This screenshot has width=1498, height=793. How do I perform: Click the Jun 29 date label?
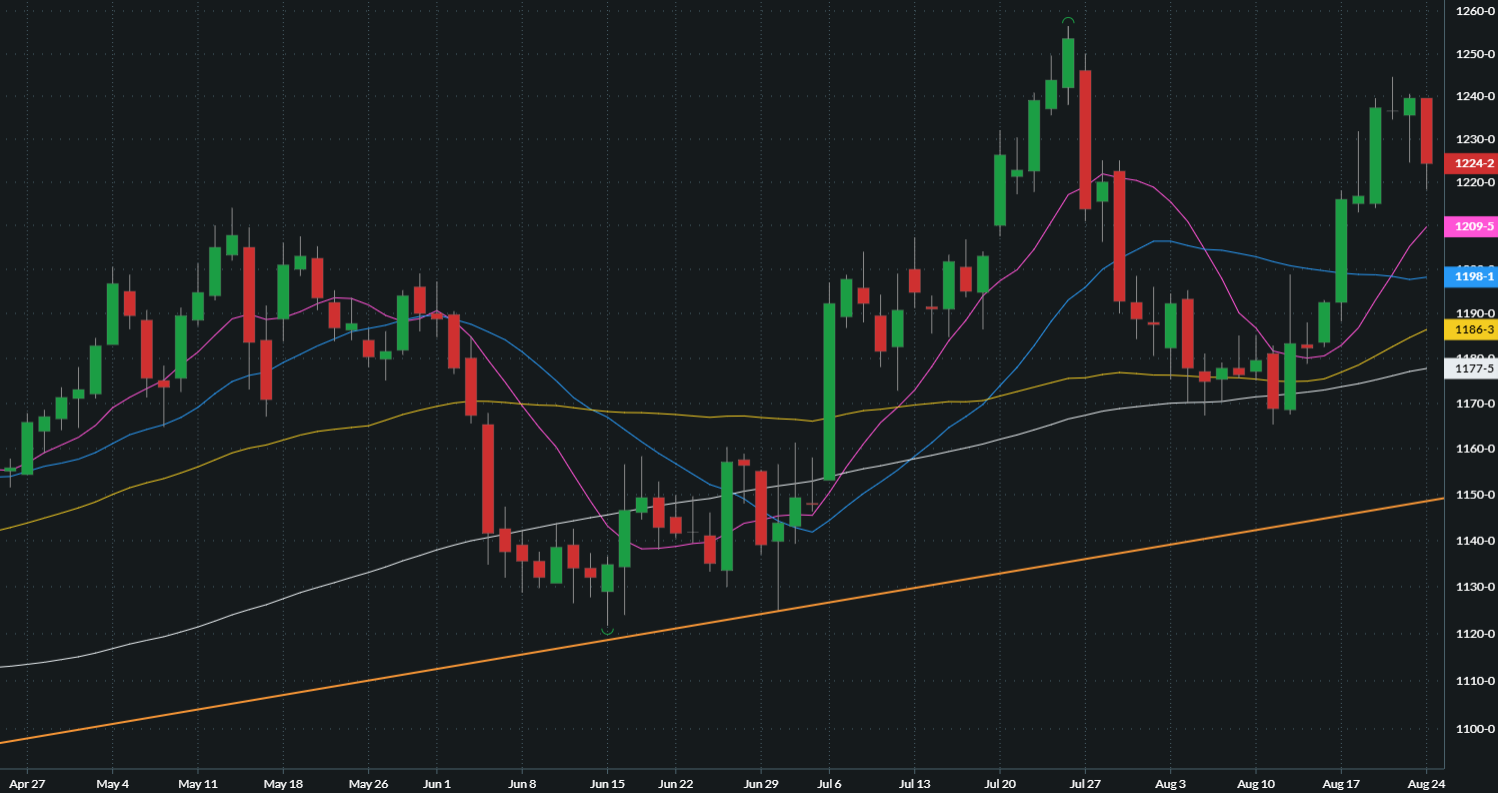[761, 783]
